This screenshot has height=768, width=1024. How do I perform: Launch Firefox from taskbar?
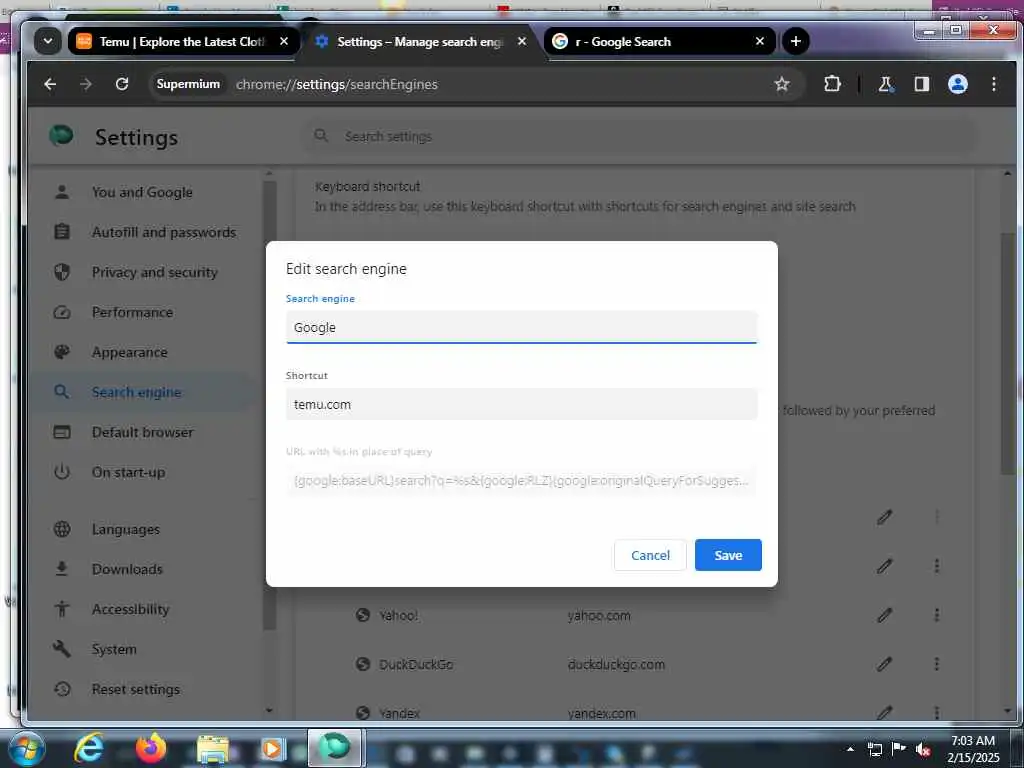[151, 748]
